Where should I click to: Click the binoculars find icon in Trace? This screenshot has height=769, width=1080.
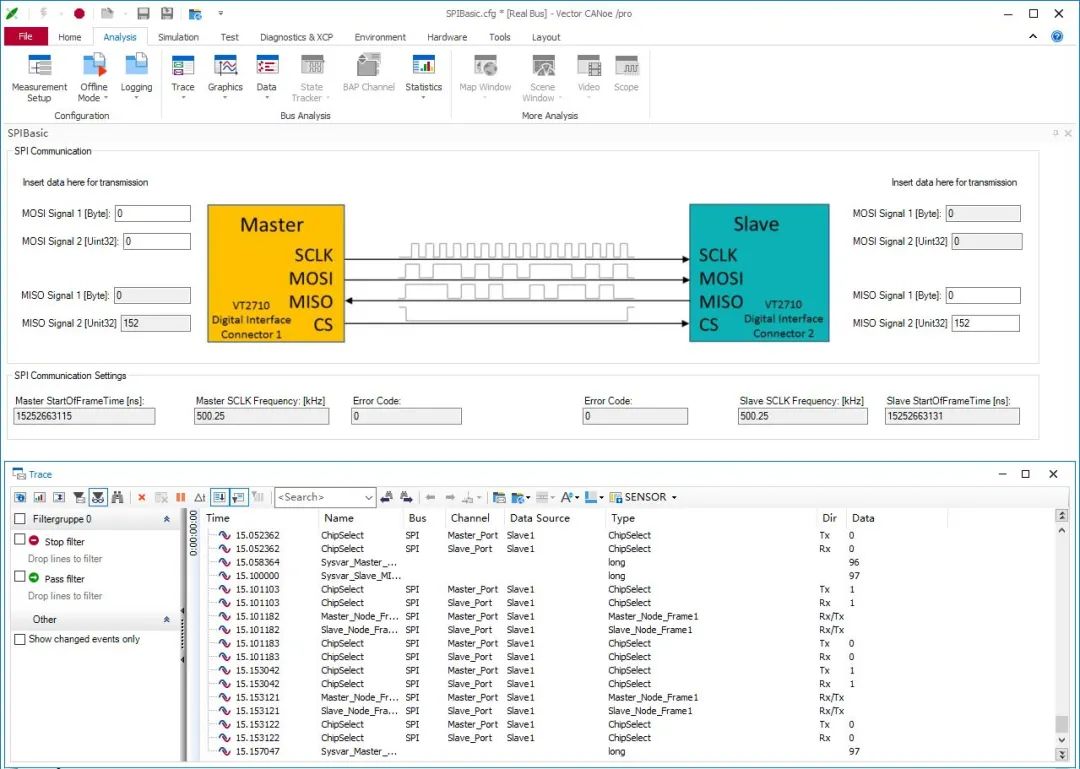click(x=117, y=497)
